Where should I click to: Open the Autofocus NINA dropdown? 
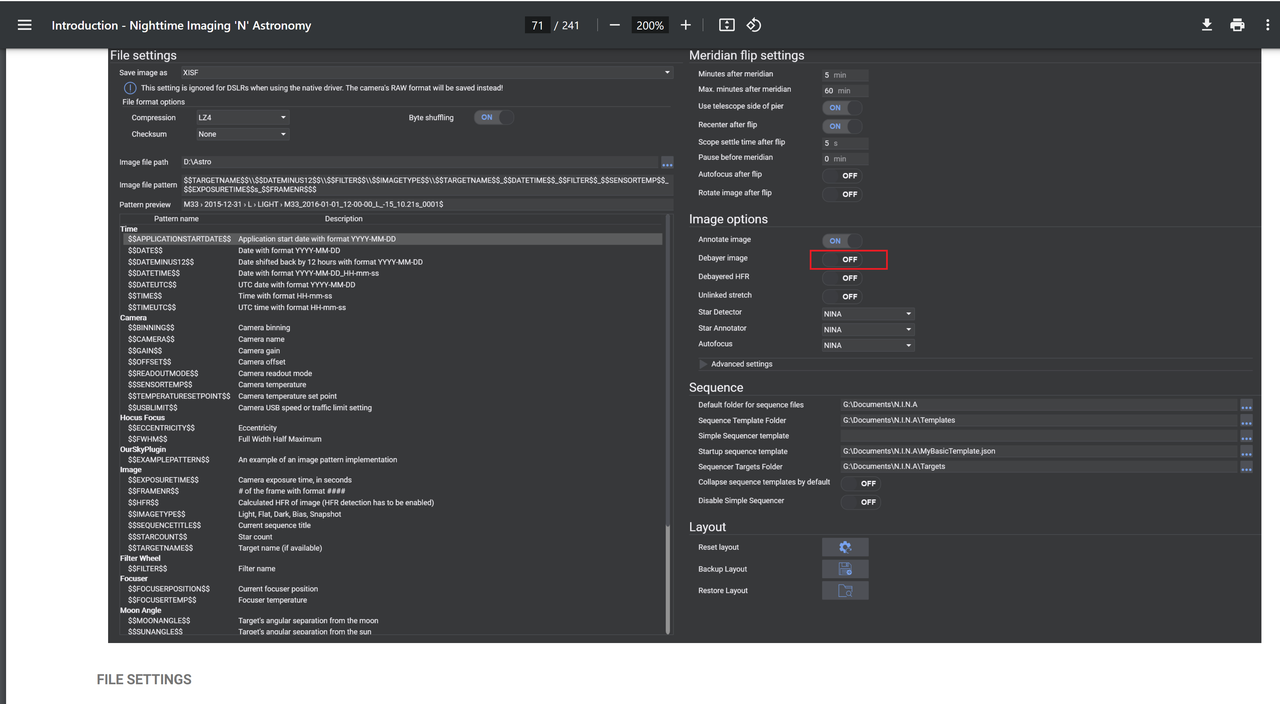pos(868,345)
